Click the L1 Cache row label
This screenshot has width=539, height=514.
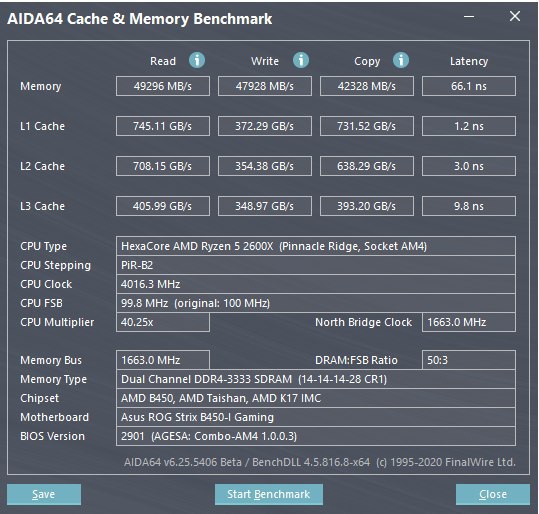42,126
